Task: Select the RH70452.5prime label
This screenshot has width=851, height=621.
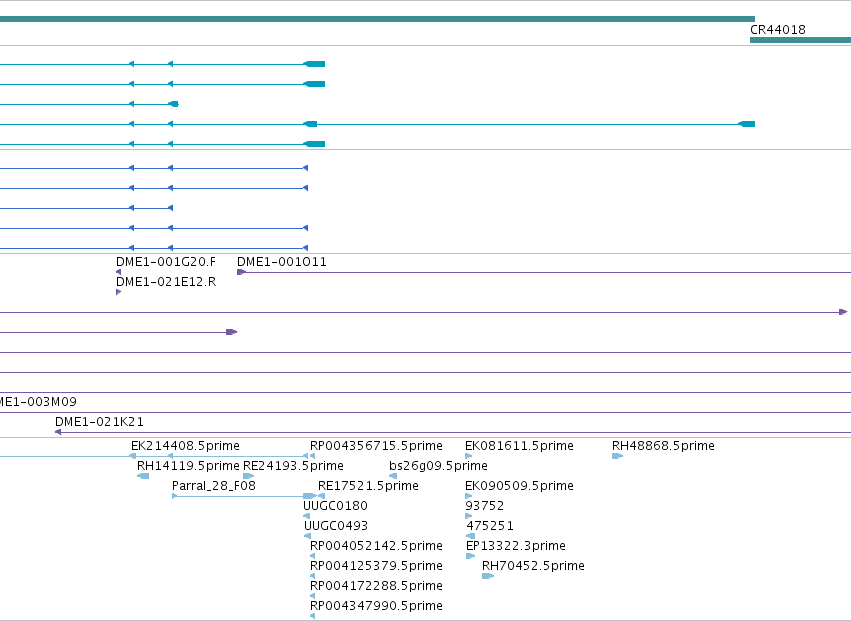Action: tap(533, 566)
